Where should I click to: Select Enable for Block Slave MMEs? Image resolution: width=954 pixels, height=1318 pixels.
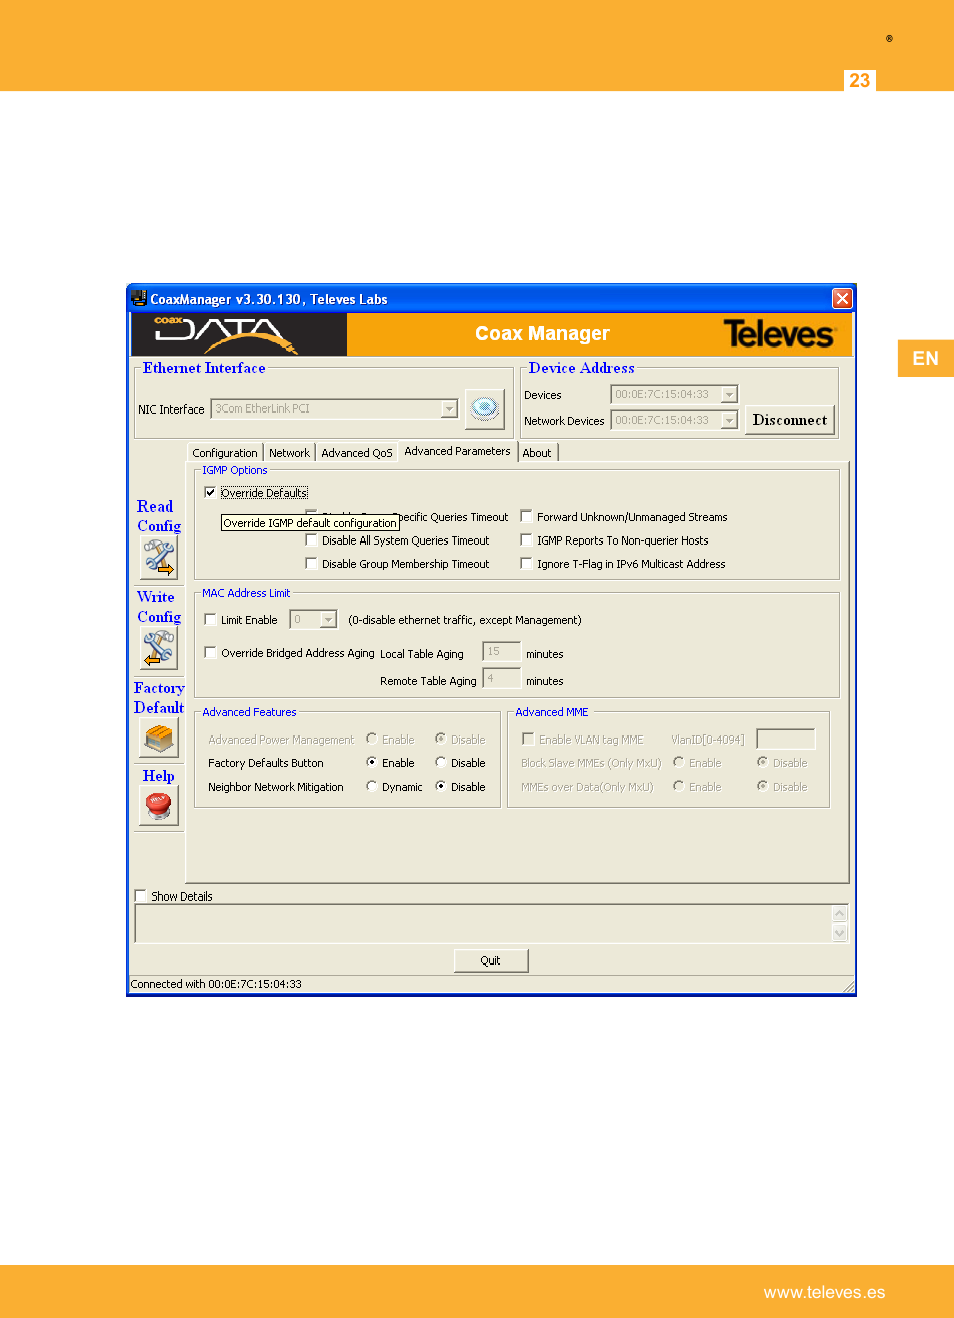pyautogui.click(x=678, y=762)
